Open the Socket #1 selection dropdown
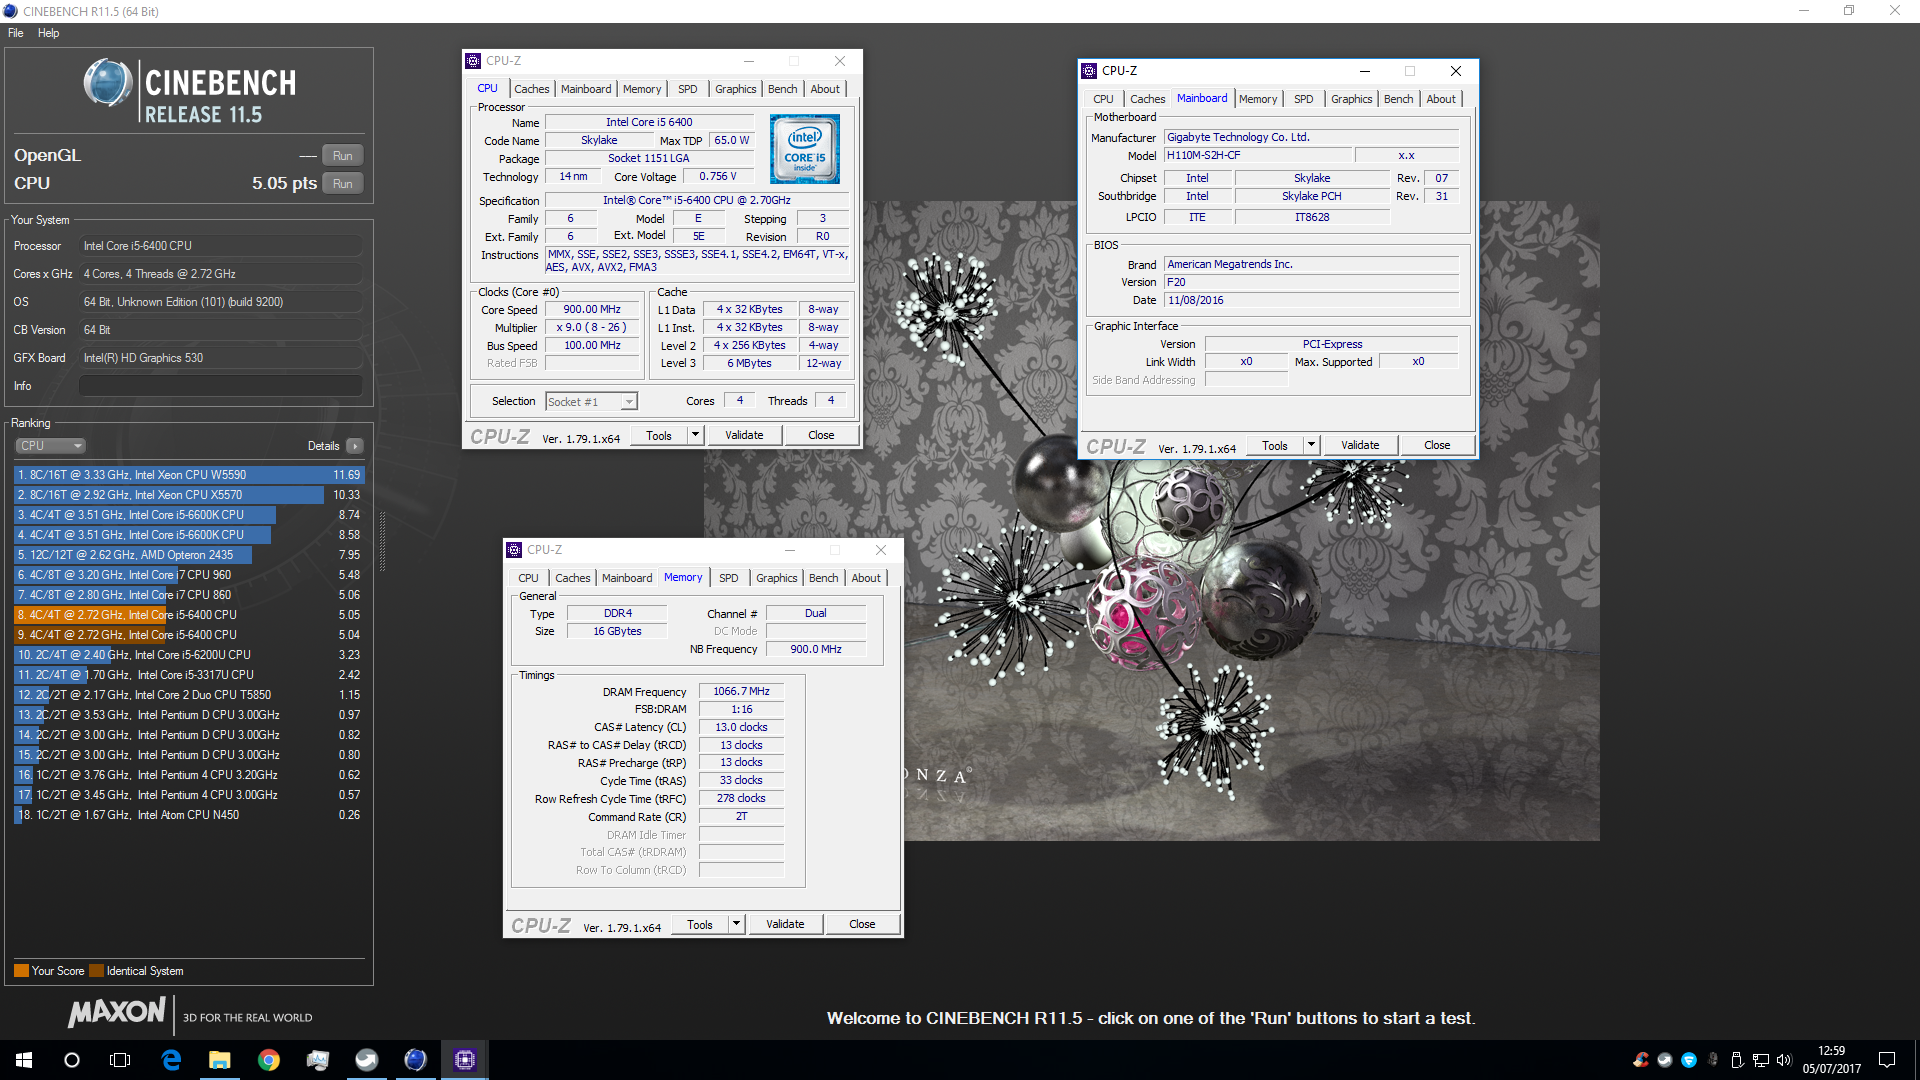This screenshot has height=1080, width=1920. click(x=591, y=401)
